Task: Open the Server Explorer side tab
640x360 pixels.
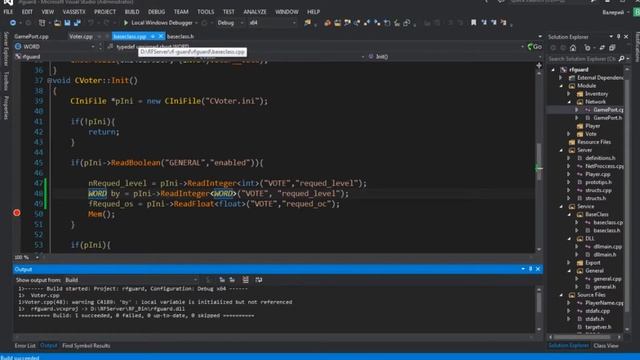Action: tap(6, 49)
